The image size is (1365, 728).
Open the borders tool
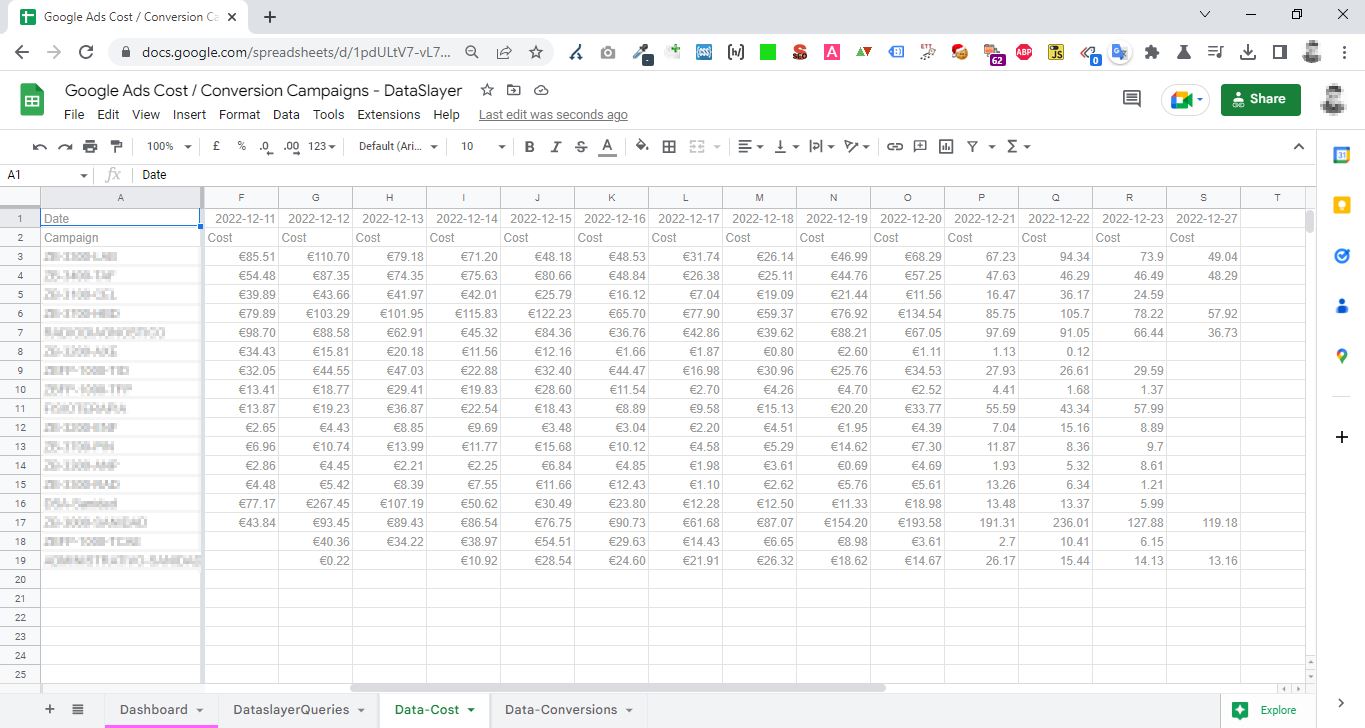point(669,146)
